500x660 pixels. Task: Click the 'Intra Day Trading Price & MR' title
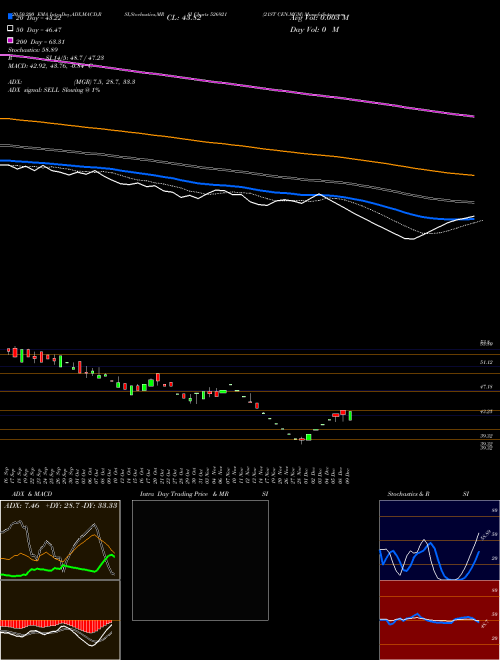point(185,494)
